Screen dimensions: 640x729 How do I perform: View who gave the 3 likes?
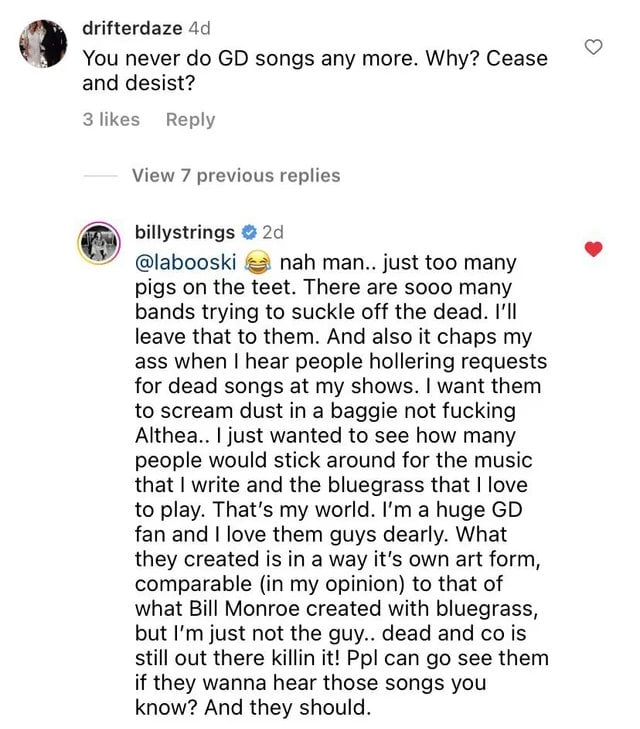[x=111, y=119]
